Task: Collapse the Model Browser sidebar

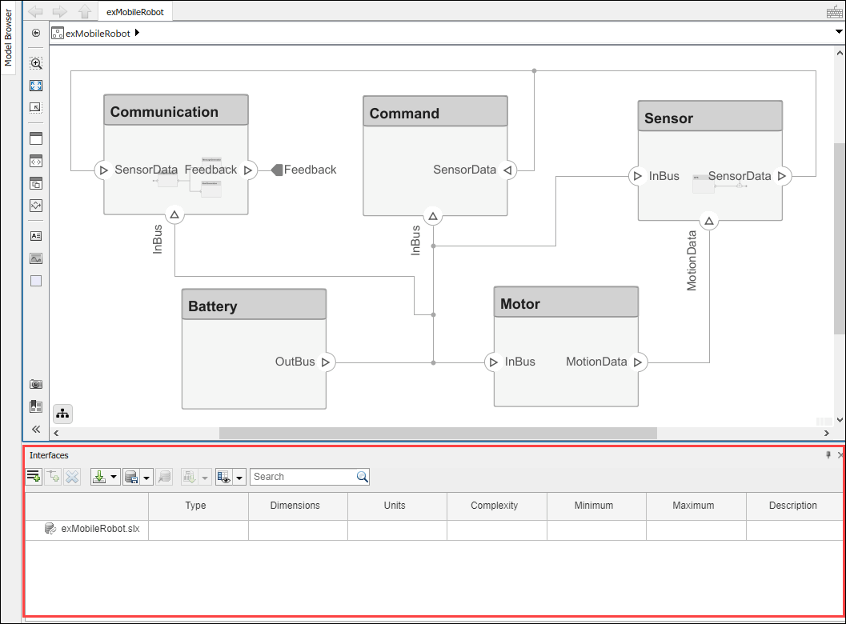Action: tap(35, 429)
